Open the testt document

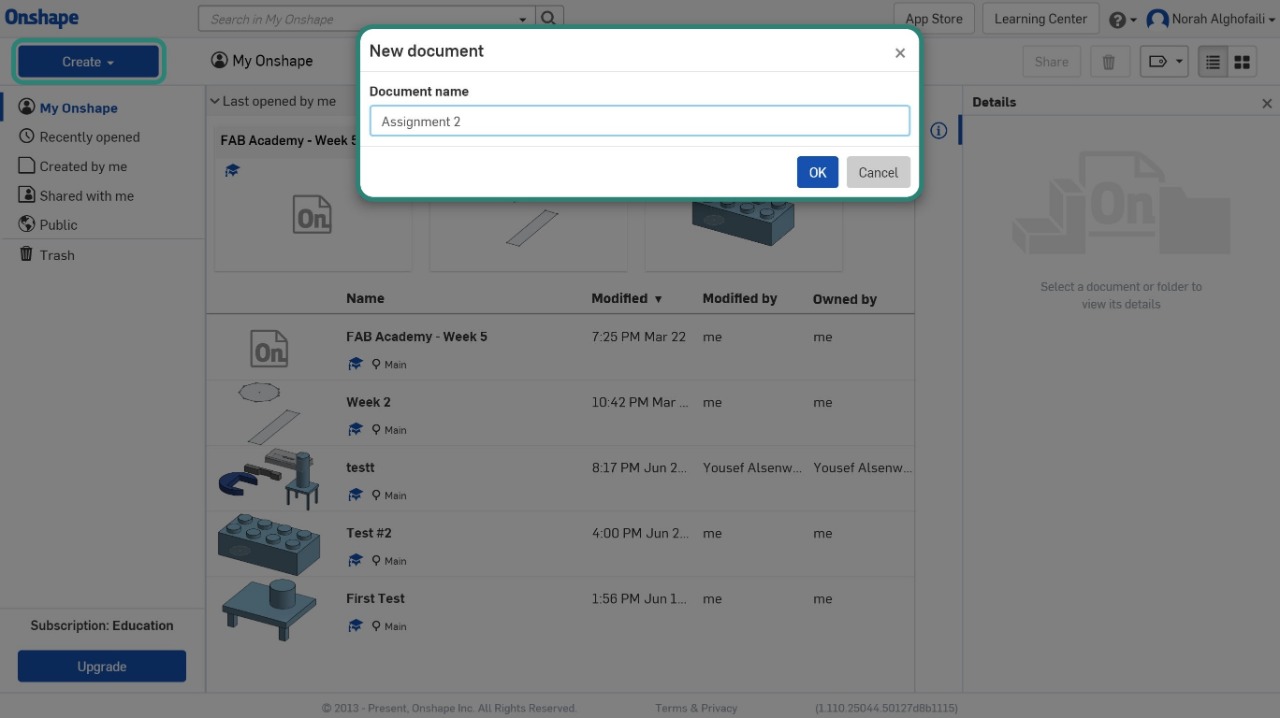(560, 479)
